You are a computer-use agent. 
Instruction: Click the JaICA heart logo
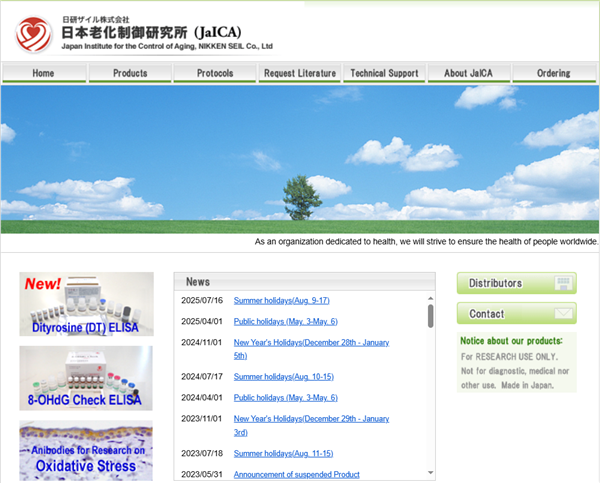[x=33, y=34]
